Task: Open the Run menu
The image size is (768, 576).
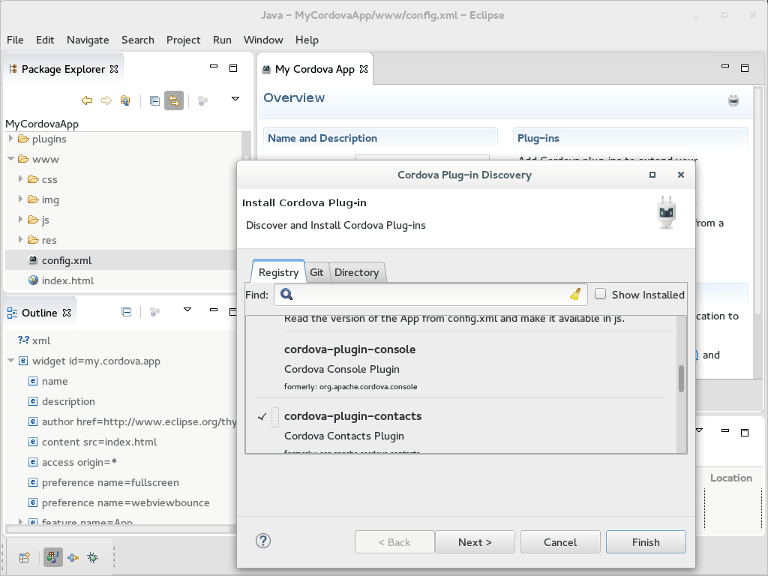Action: coord(222,40)
